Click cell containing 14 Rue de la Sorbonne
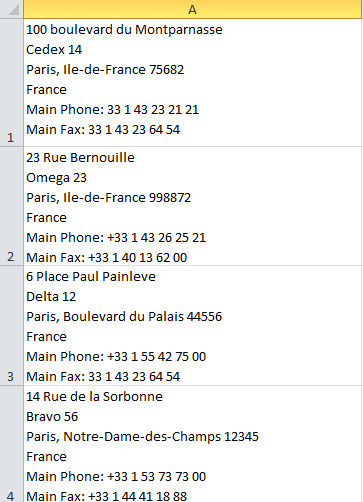 (x=193, y=444)
